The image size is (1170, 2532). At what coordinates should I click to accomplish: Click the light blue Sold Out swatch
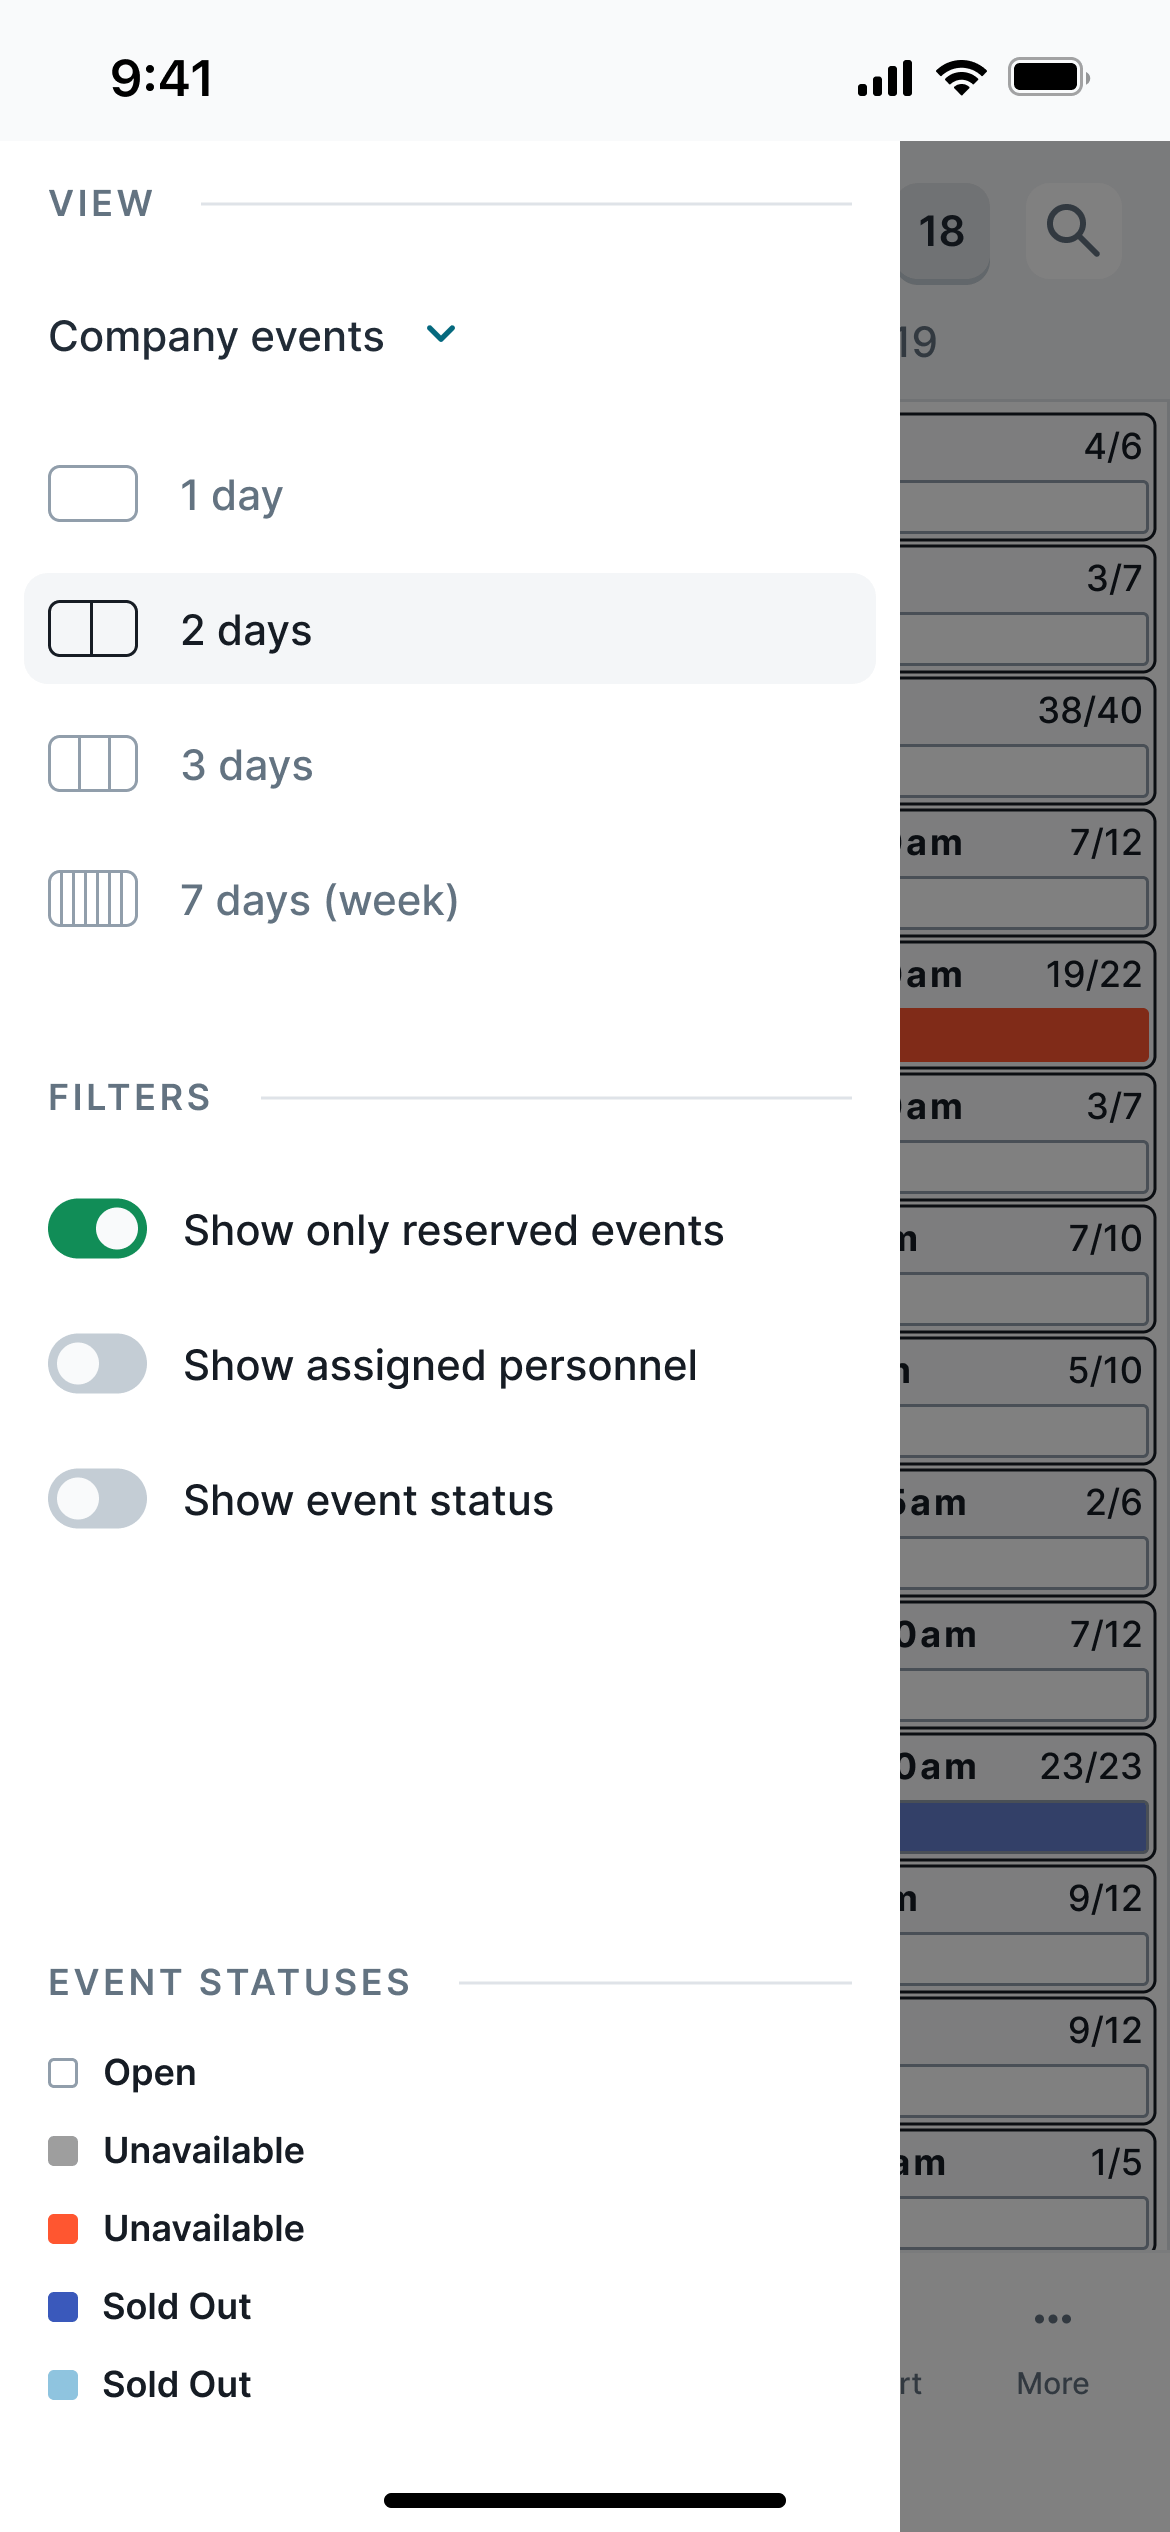[x=63, y=2384]
